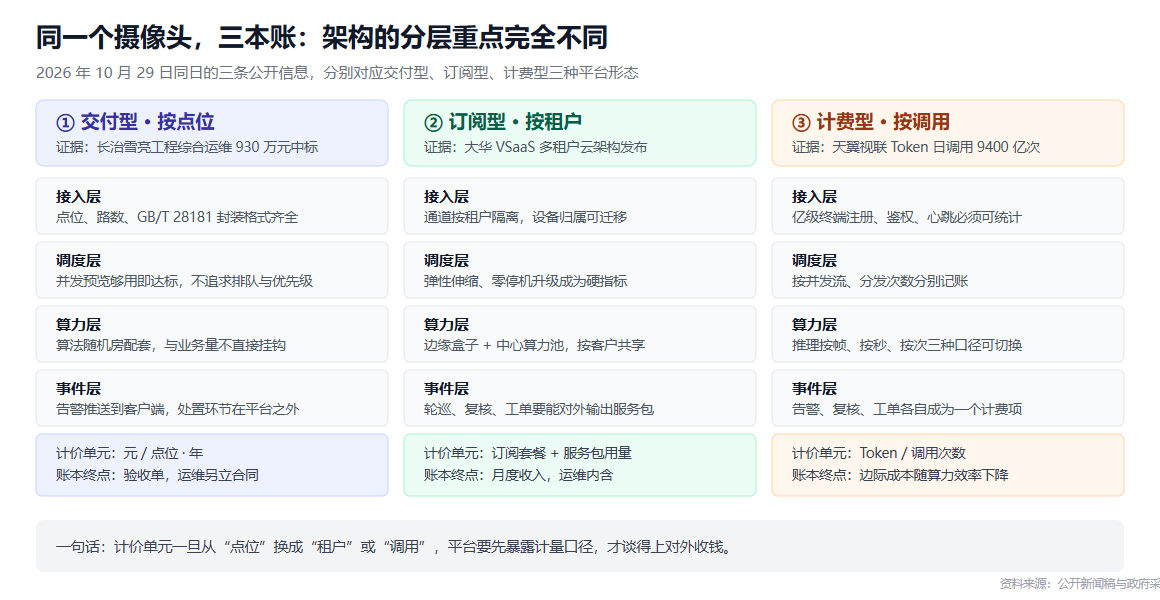
Task: Click 通道按租户隔离，设备归属可迁移
Action: [525, 218]
